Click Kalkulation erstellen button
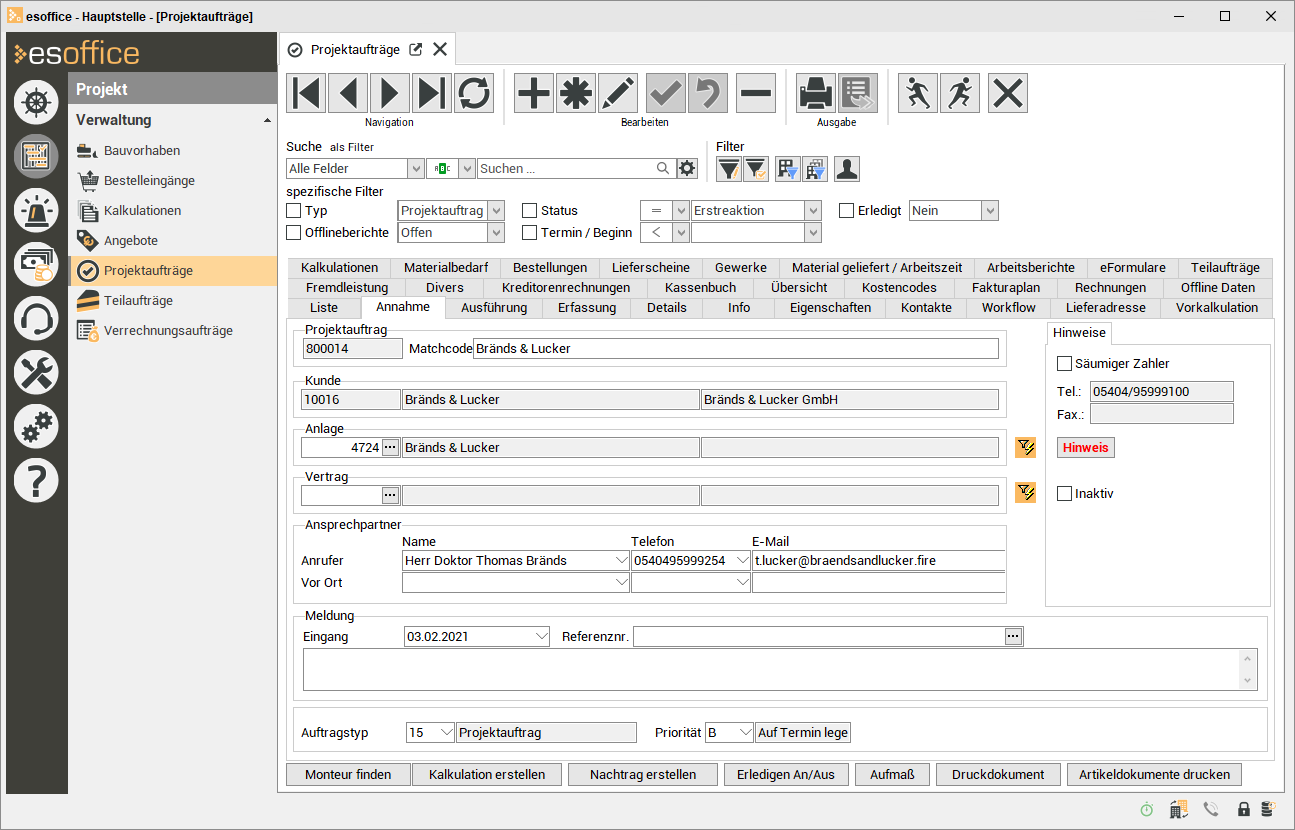Screen dimensions: 1295x830 coord(487,775)
